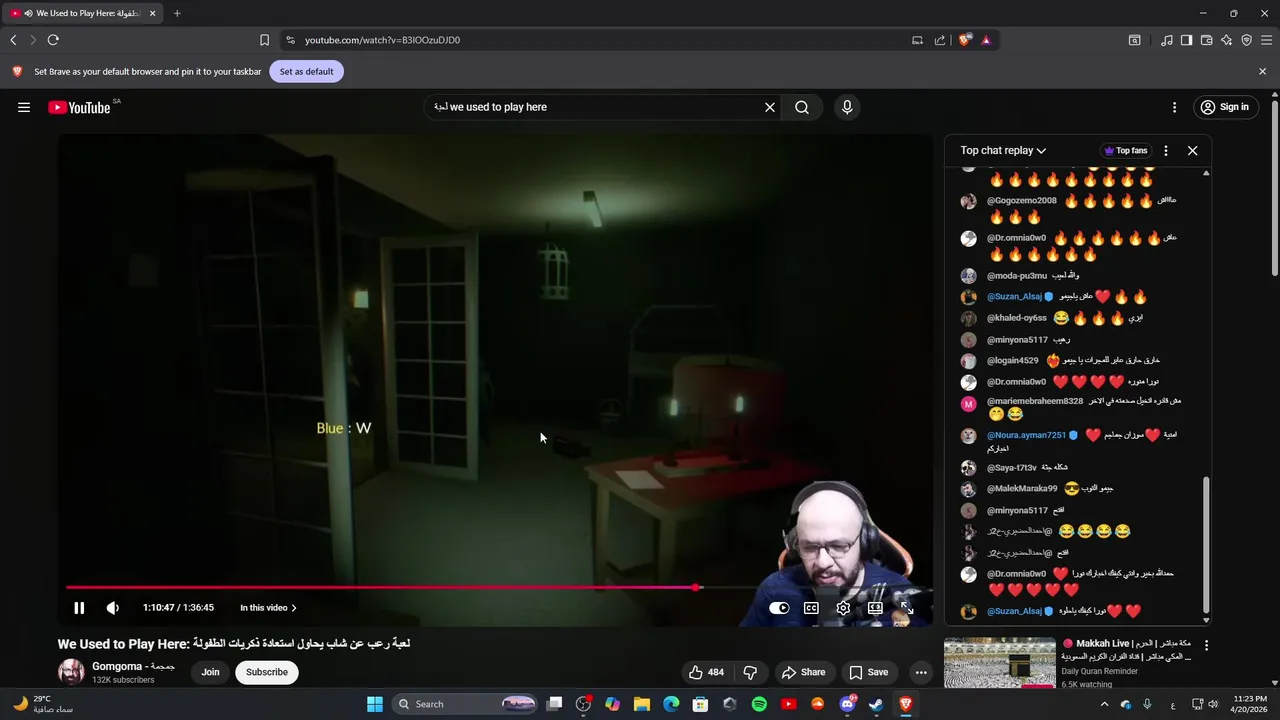Open the Top fans badge

1126,151
